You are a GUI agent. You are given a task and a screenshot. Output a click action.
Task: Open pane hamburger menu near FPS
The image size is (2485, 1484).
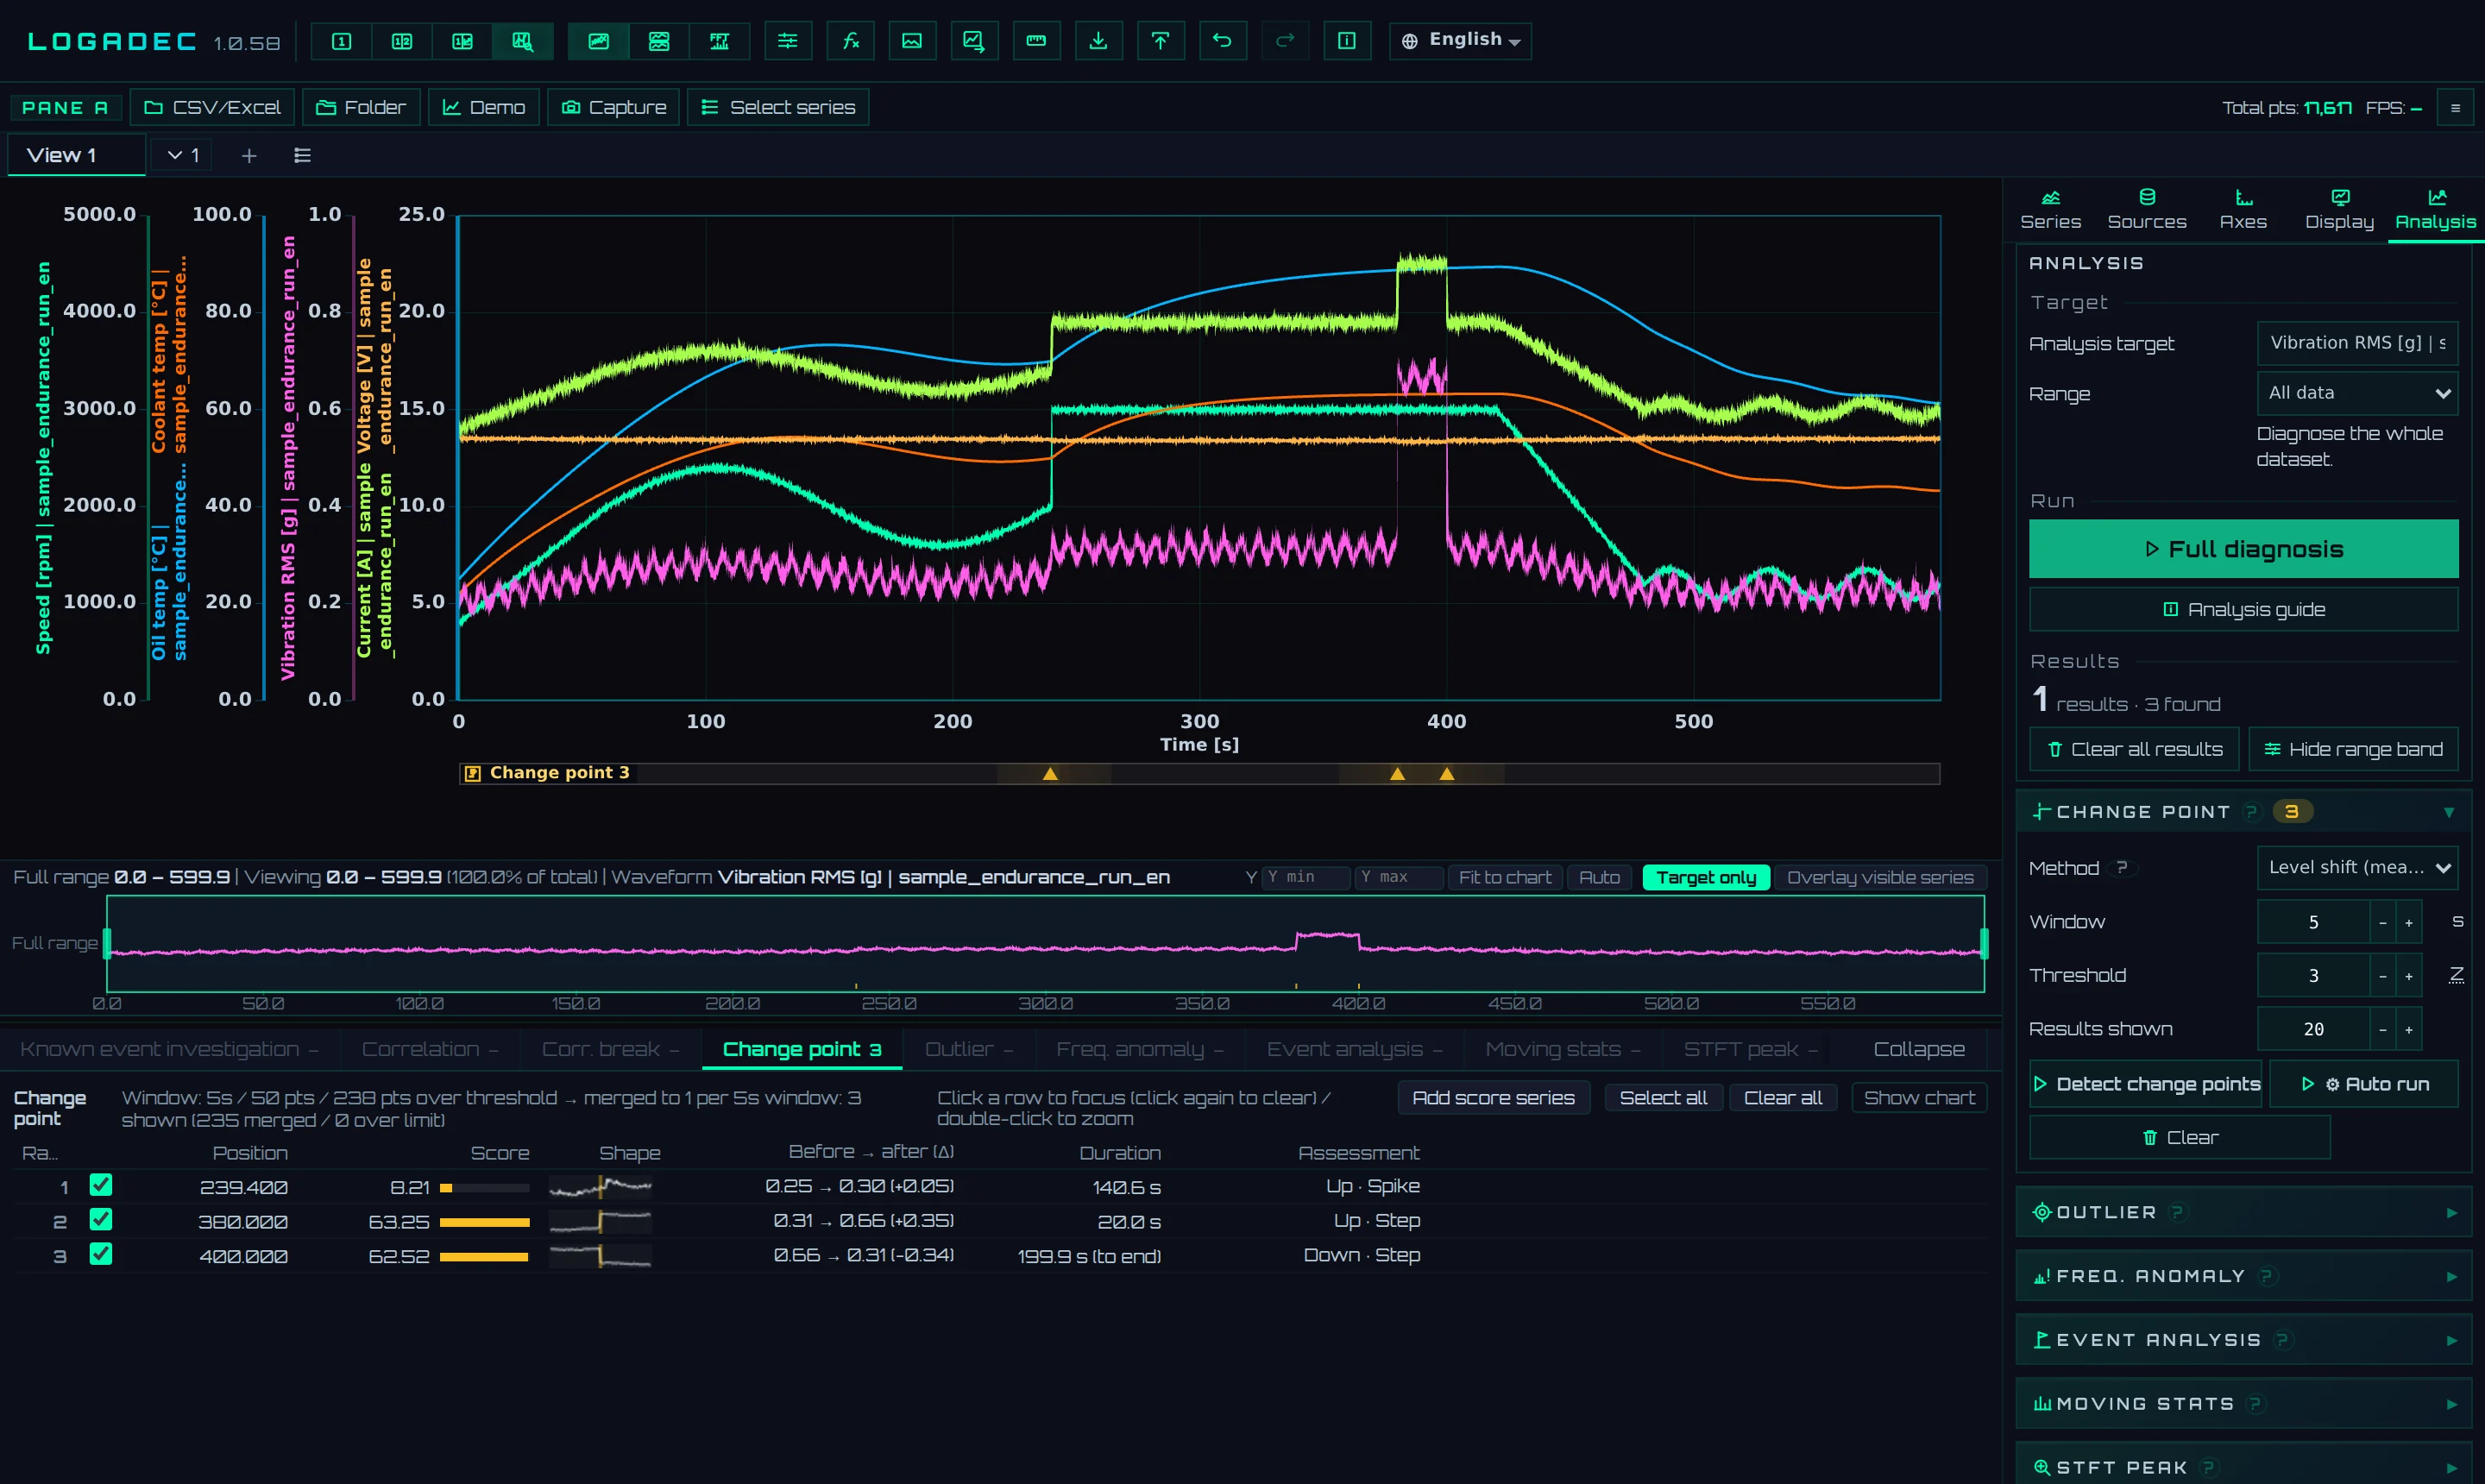[2454, 108]
